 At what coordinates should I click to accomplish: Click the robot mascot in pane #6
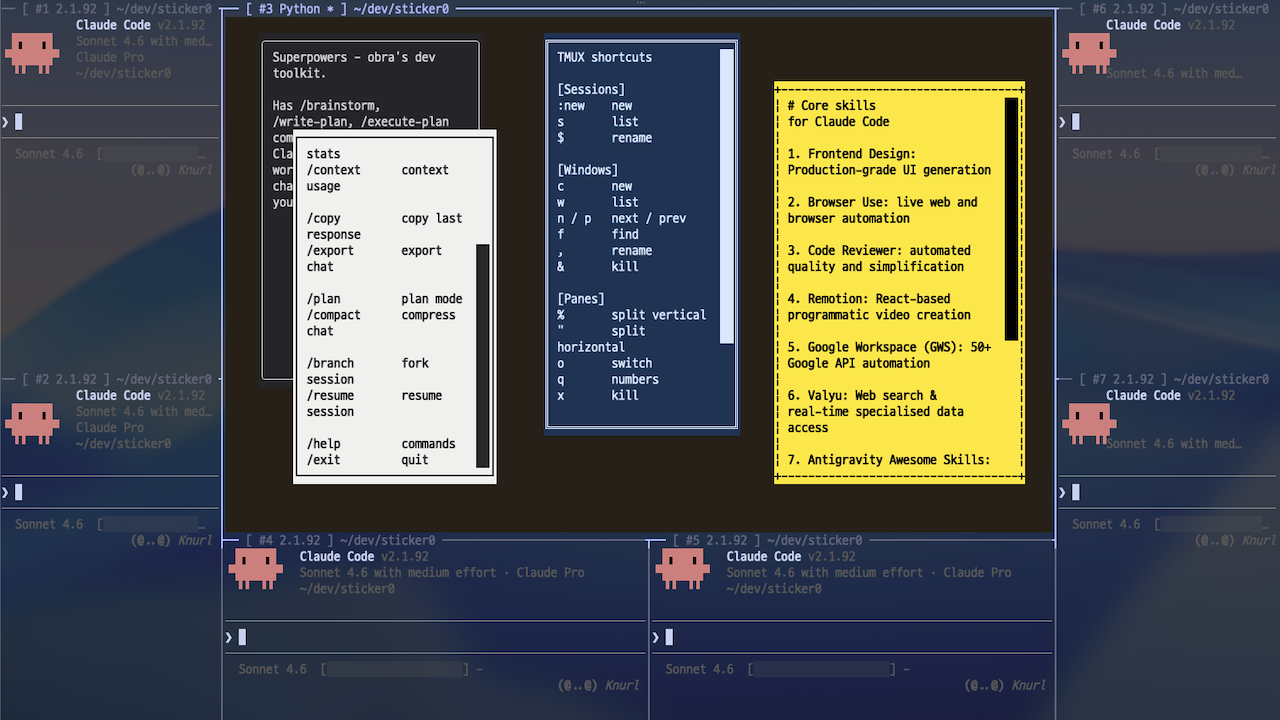tap(1089, 52)
